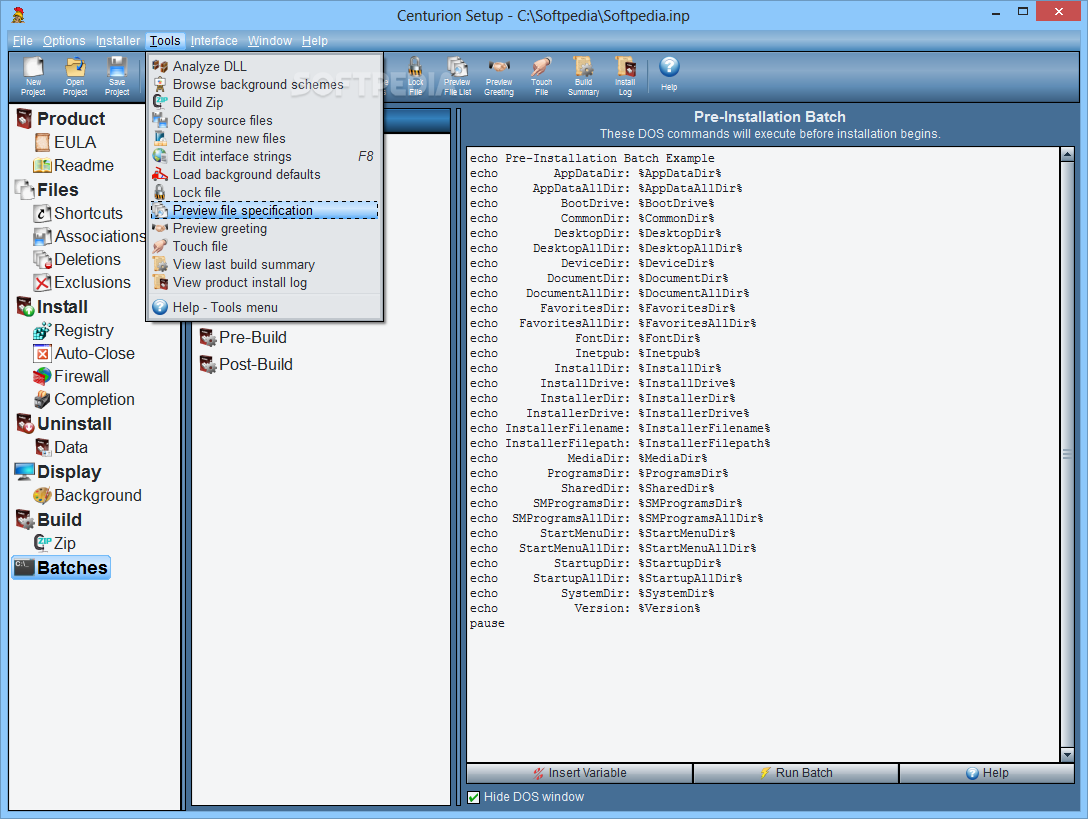Choose Build Zip from Tools menu
Image resolution: width=1088 pixels, height=819 pixels.
pos(264,102)
